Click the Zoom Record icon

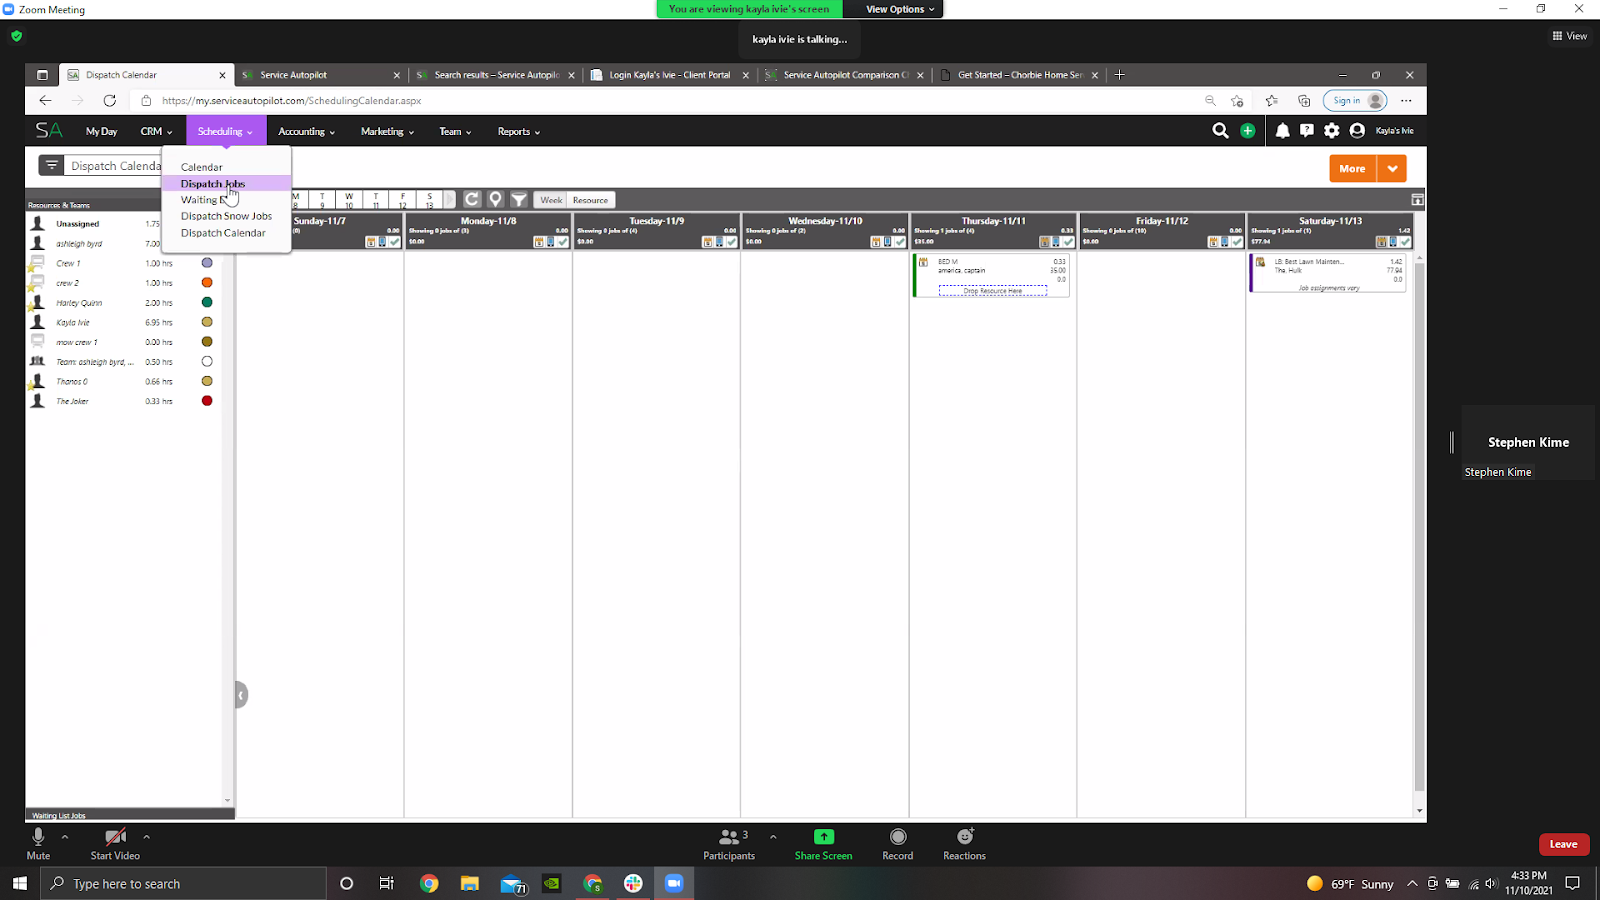(x=898, y=837)
